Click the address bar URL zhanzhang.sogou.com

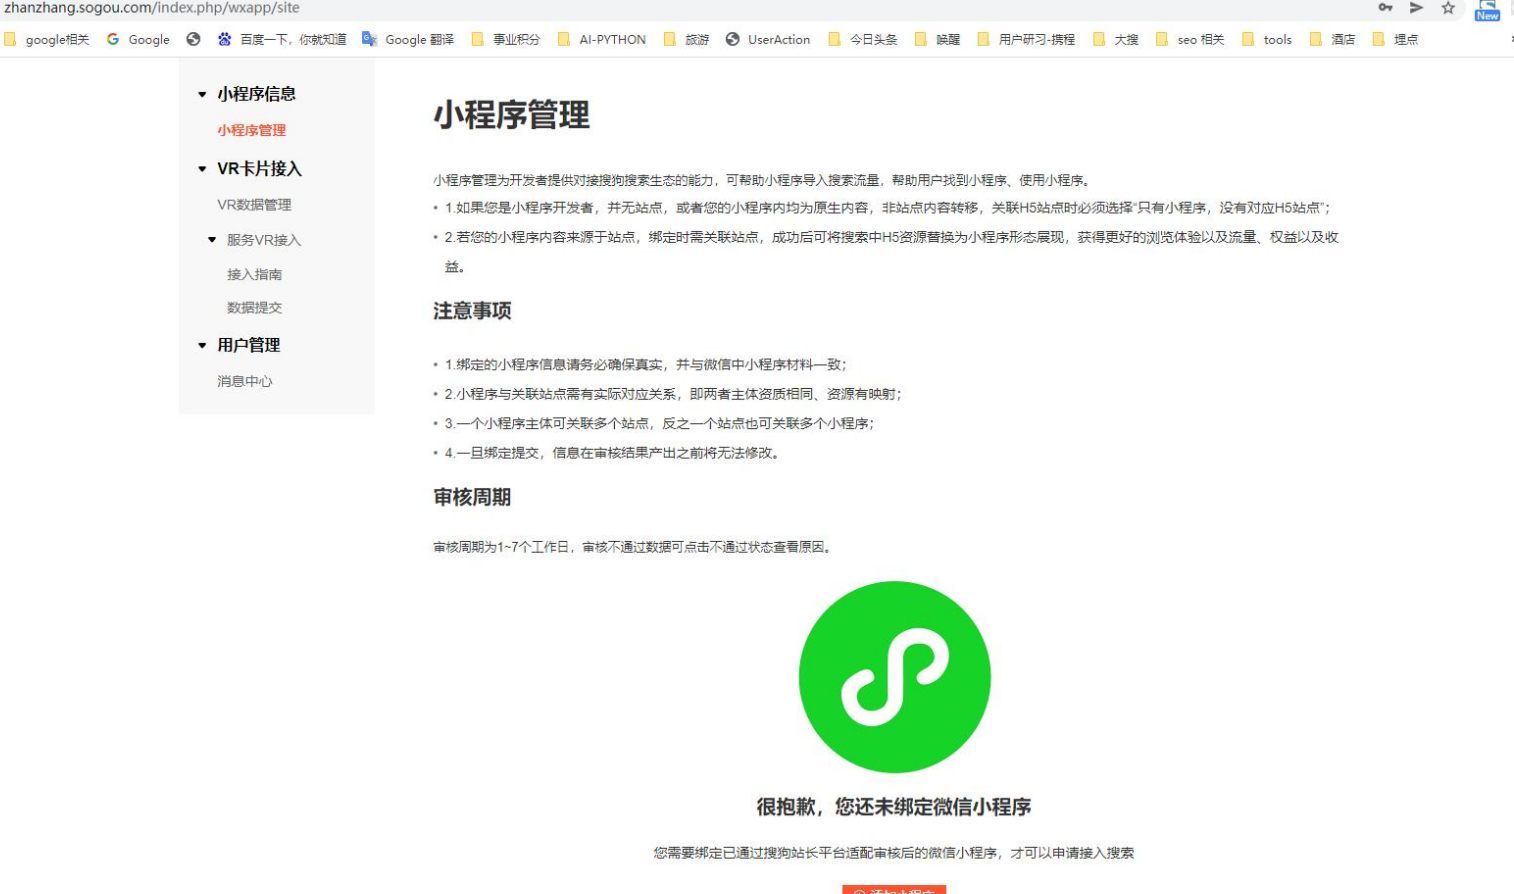pos(152,8)
